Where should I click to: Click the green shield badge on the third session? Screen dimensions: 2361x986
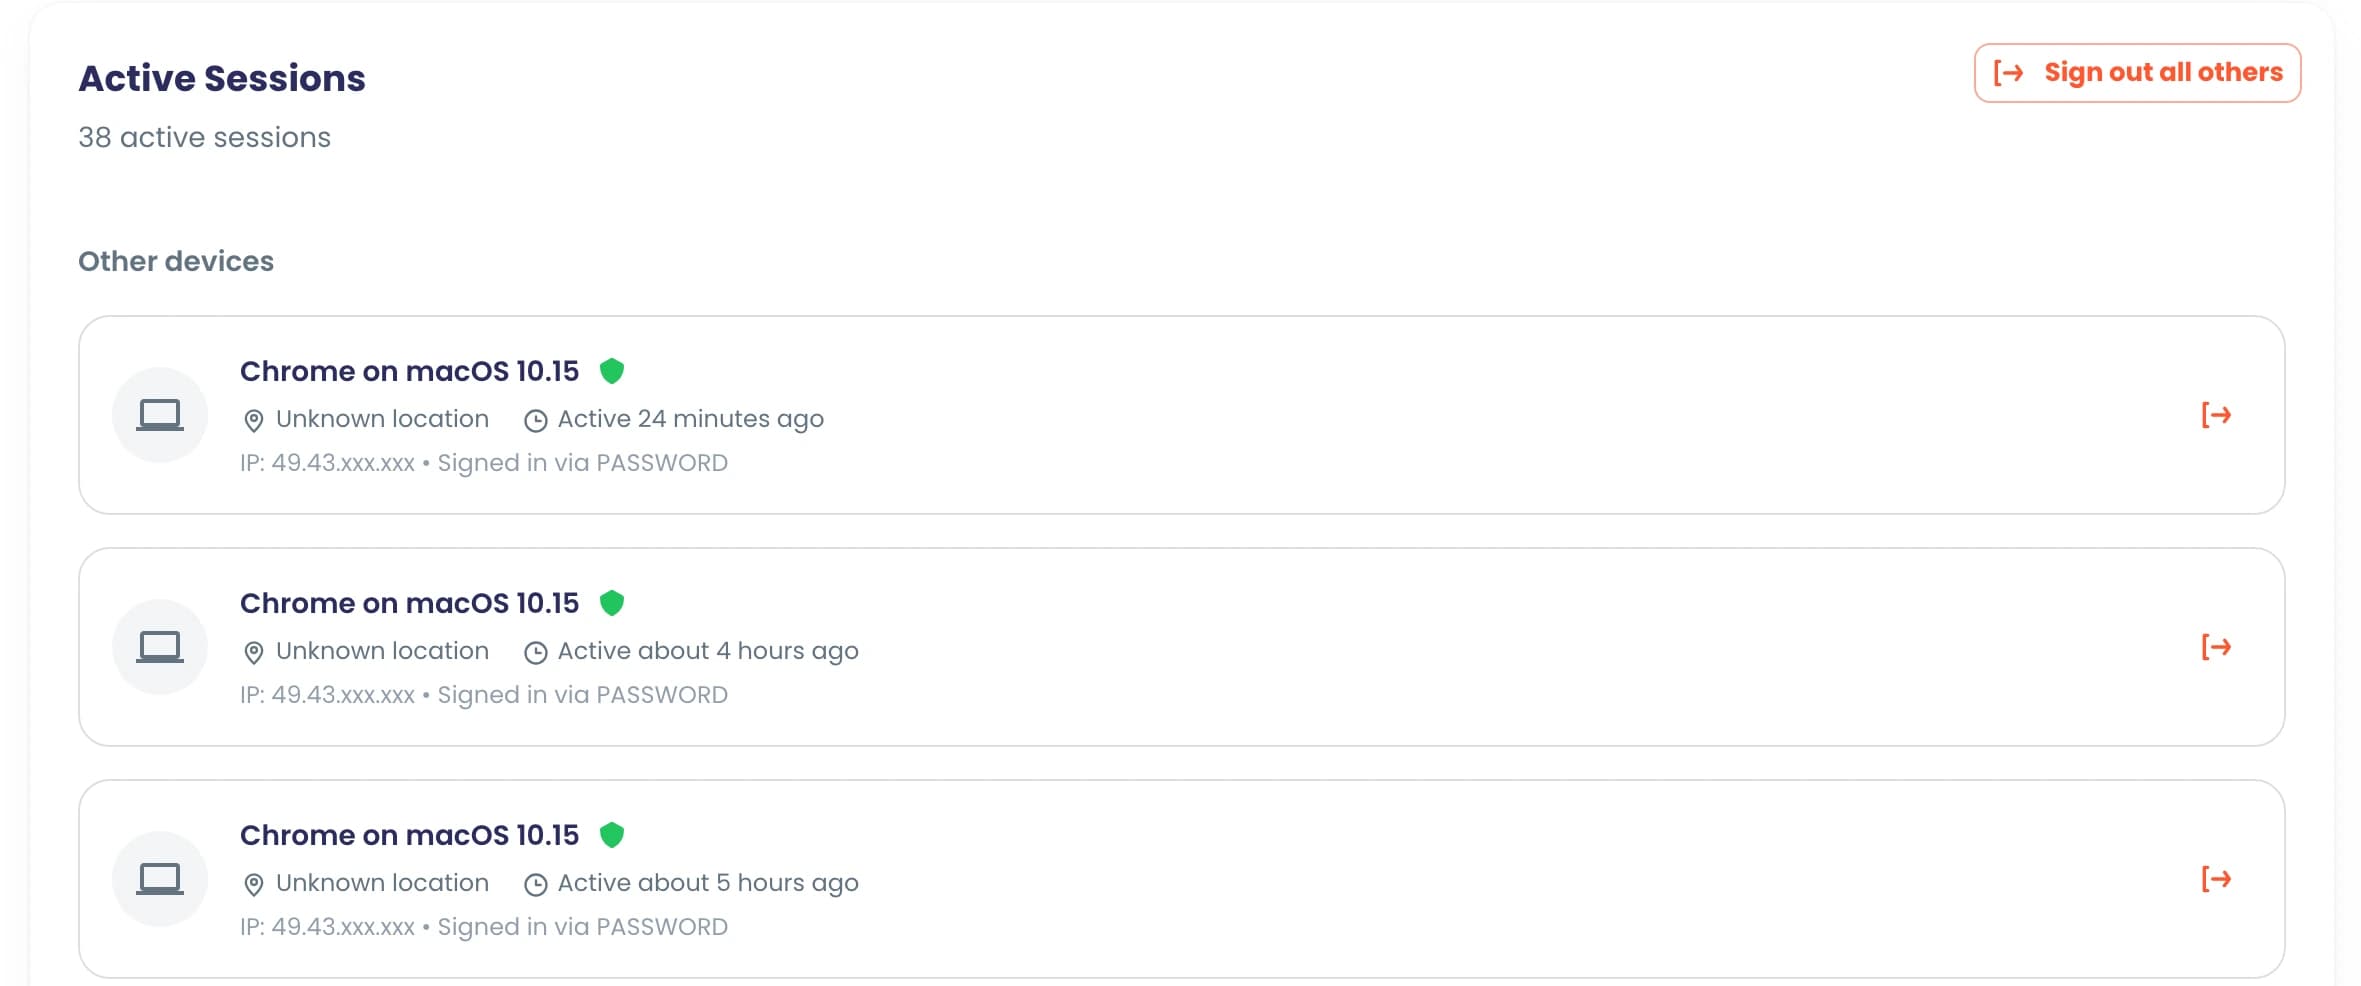pyautogui.click(x=612, y=835)
